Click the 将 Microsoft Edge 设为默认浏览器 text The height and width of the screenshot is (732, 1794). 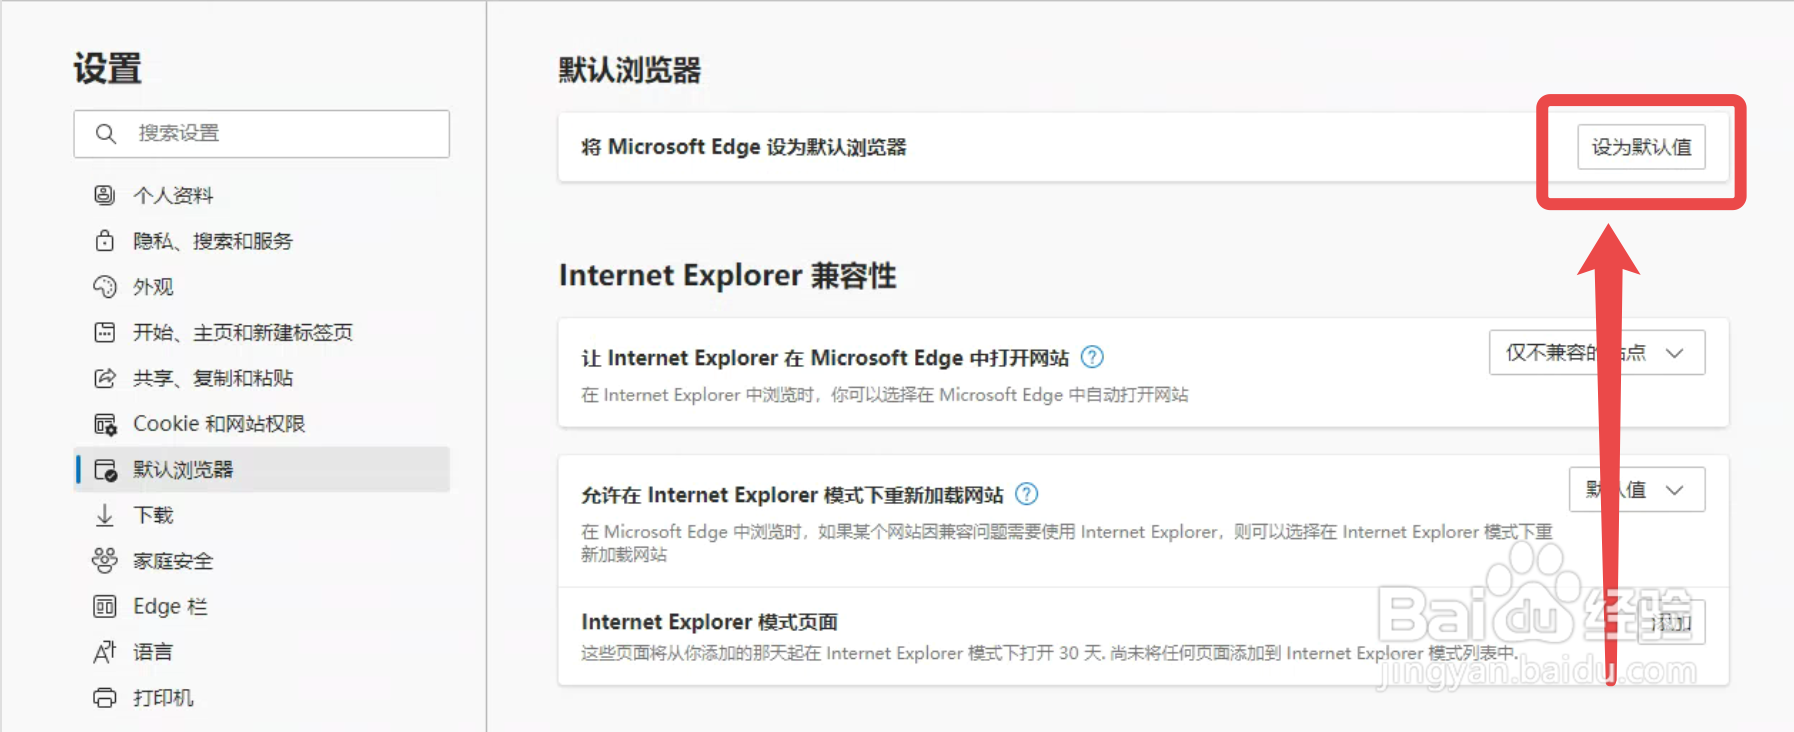[744, 147]
